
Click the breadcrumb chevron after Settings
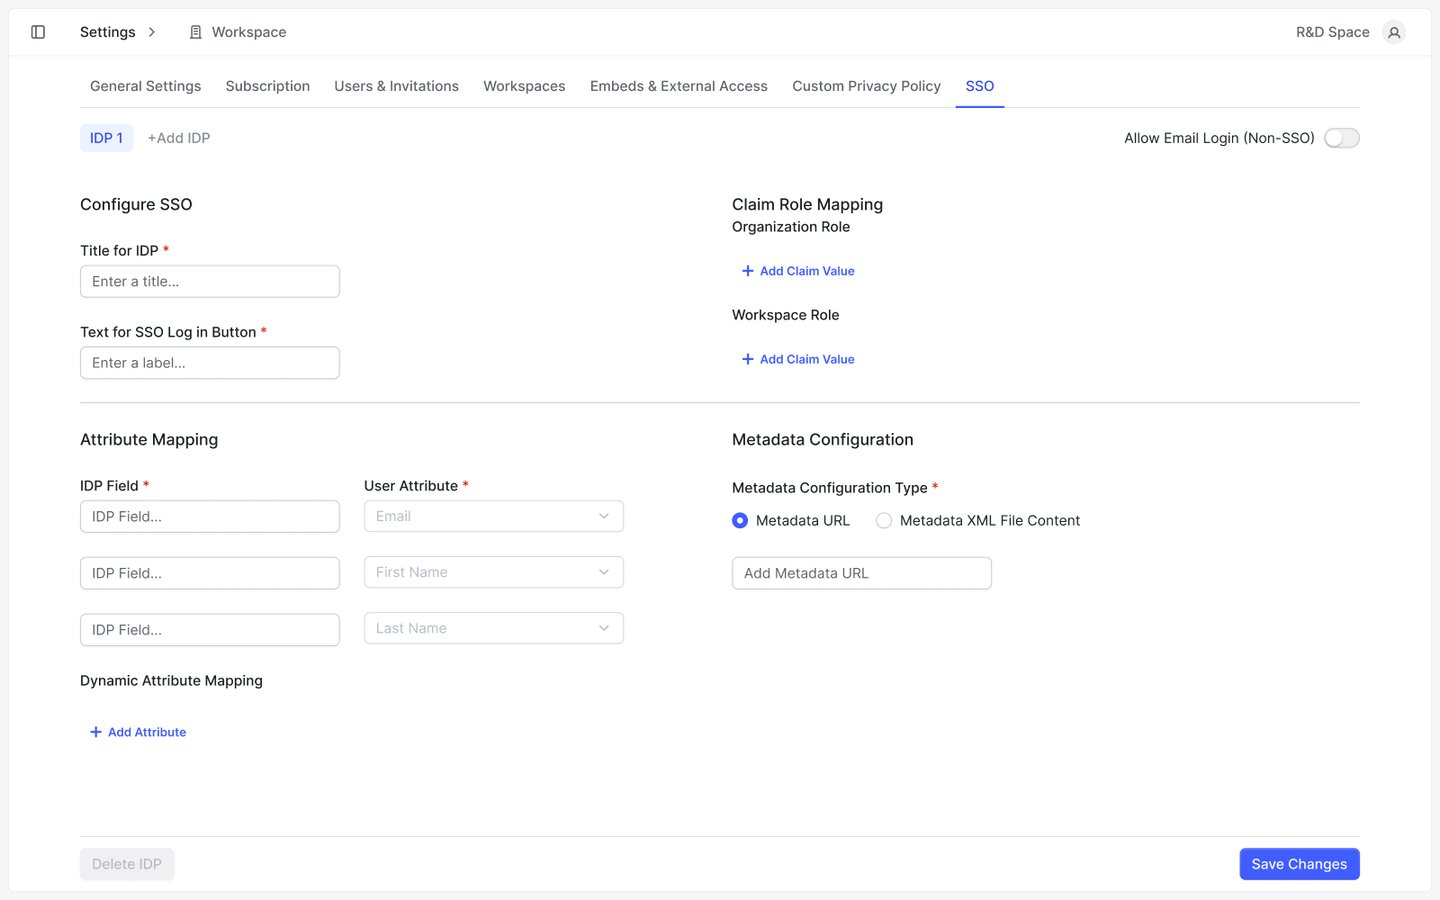tap(152, 32)
